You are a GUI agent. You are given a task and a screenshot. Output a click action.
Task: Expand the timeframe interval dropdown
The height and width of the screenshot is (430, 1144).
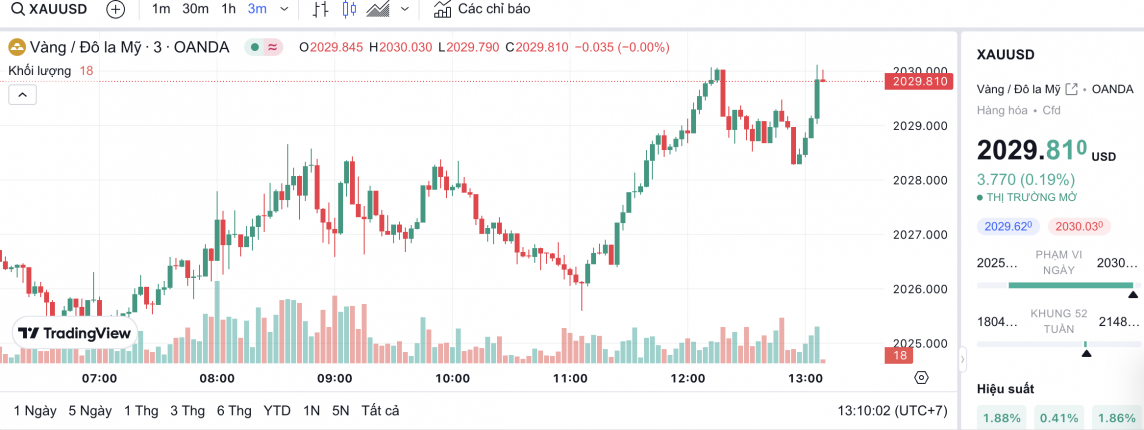click(x=285, y=10)
